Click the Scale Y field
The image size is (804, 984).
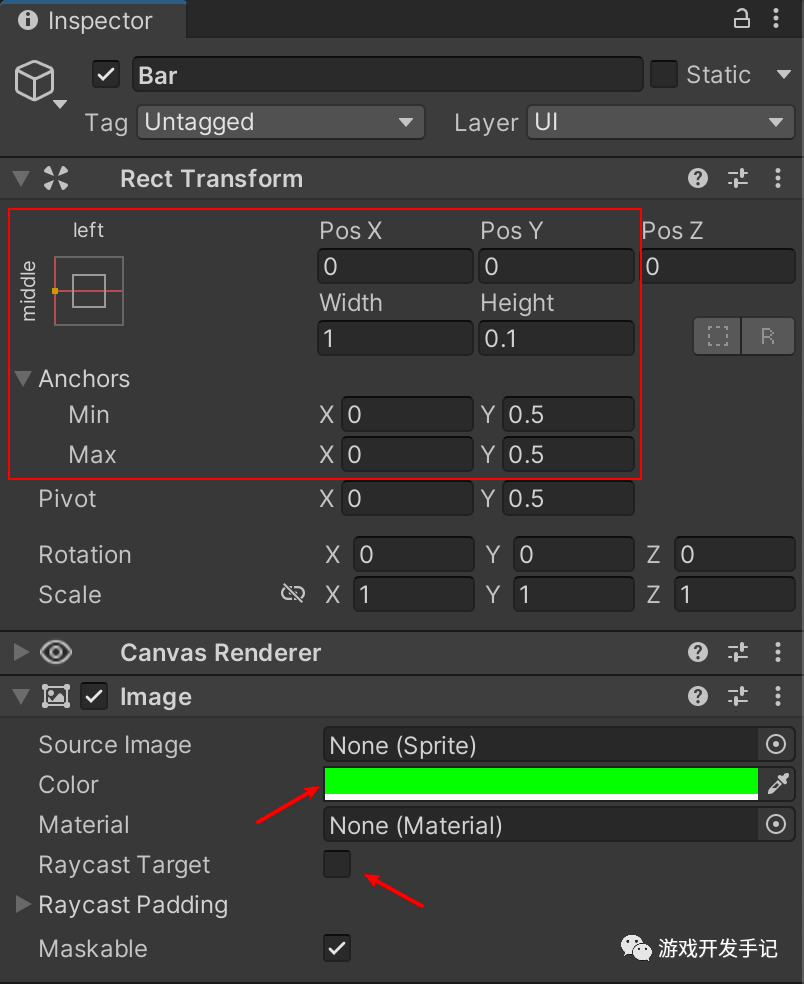coord(574,594)
